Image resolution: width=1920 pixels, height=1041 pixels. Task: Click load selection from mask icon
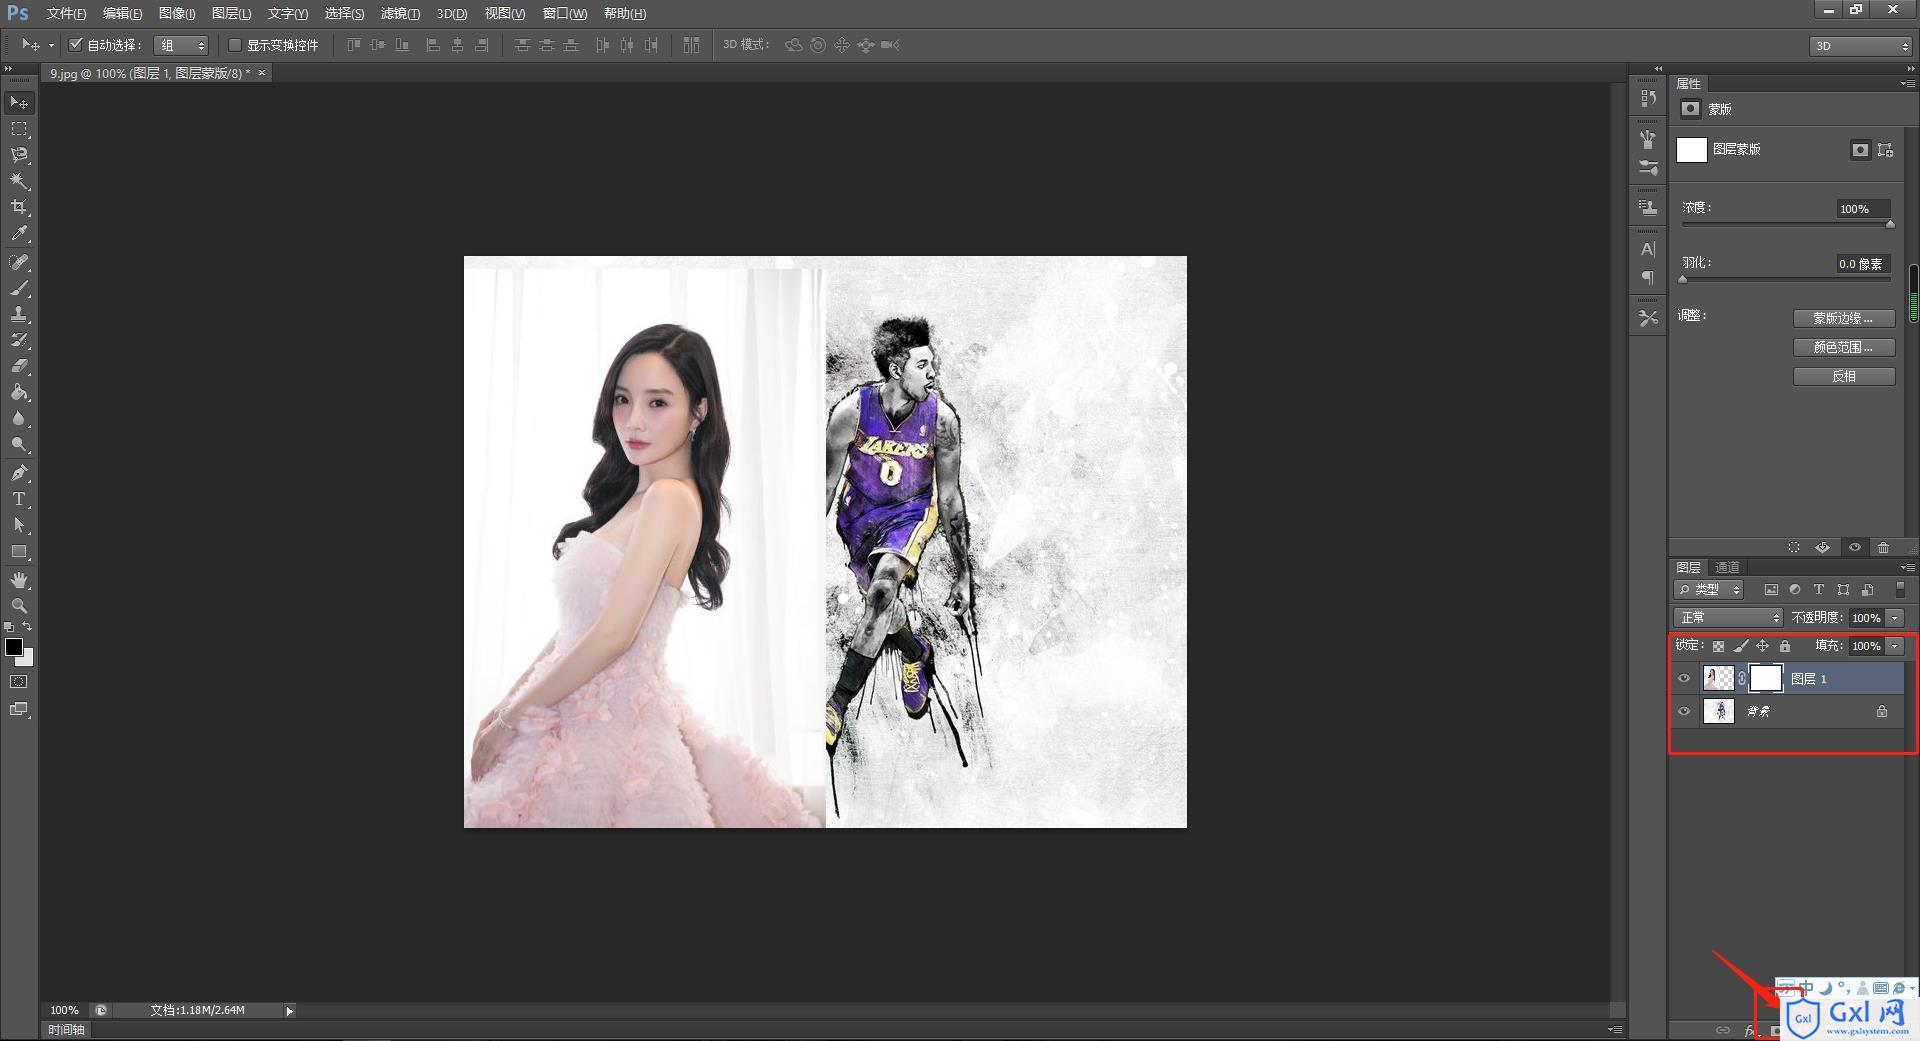(x=1793, y=547)
